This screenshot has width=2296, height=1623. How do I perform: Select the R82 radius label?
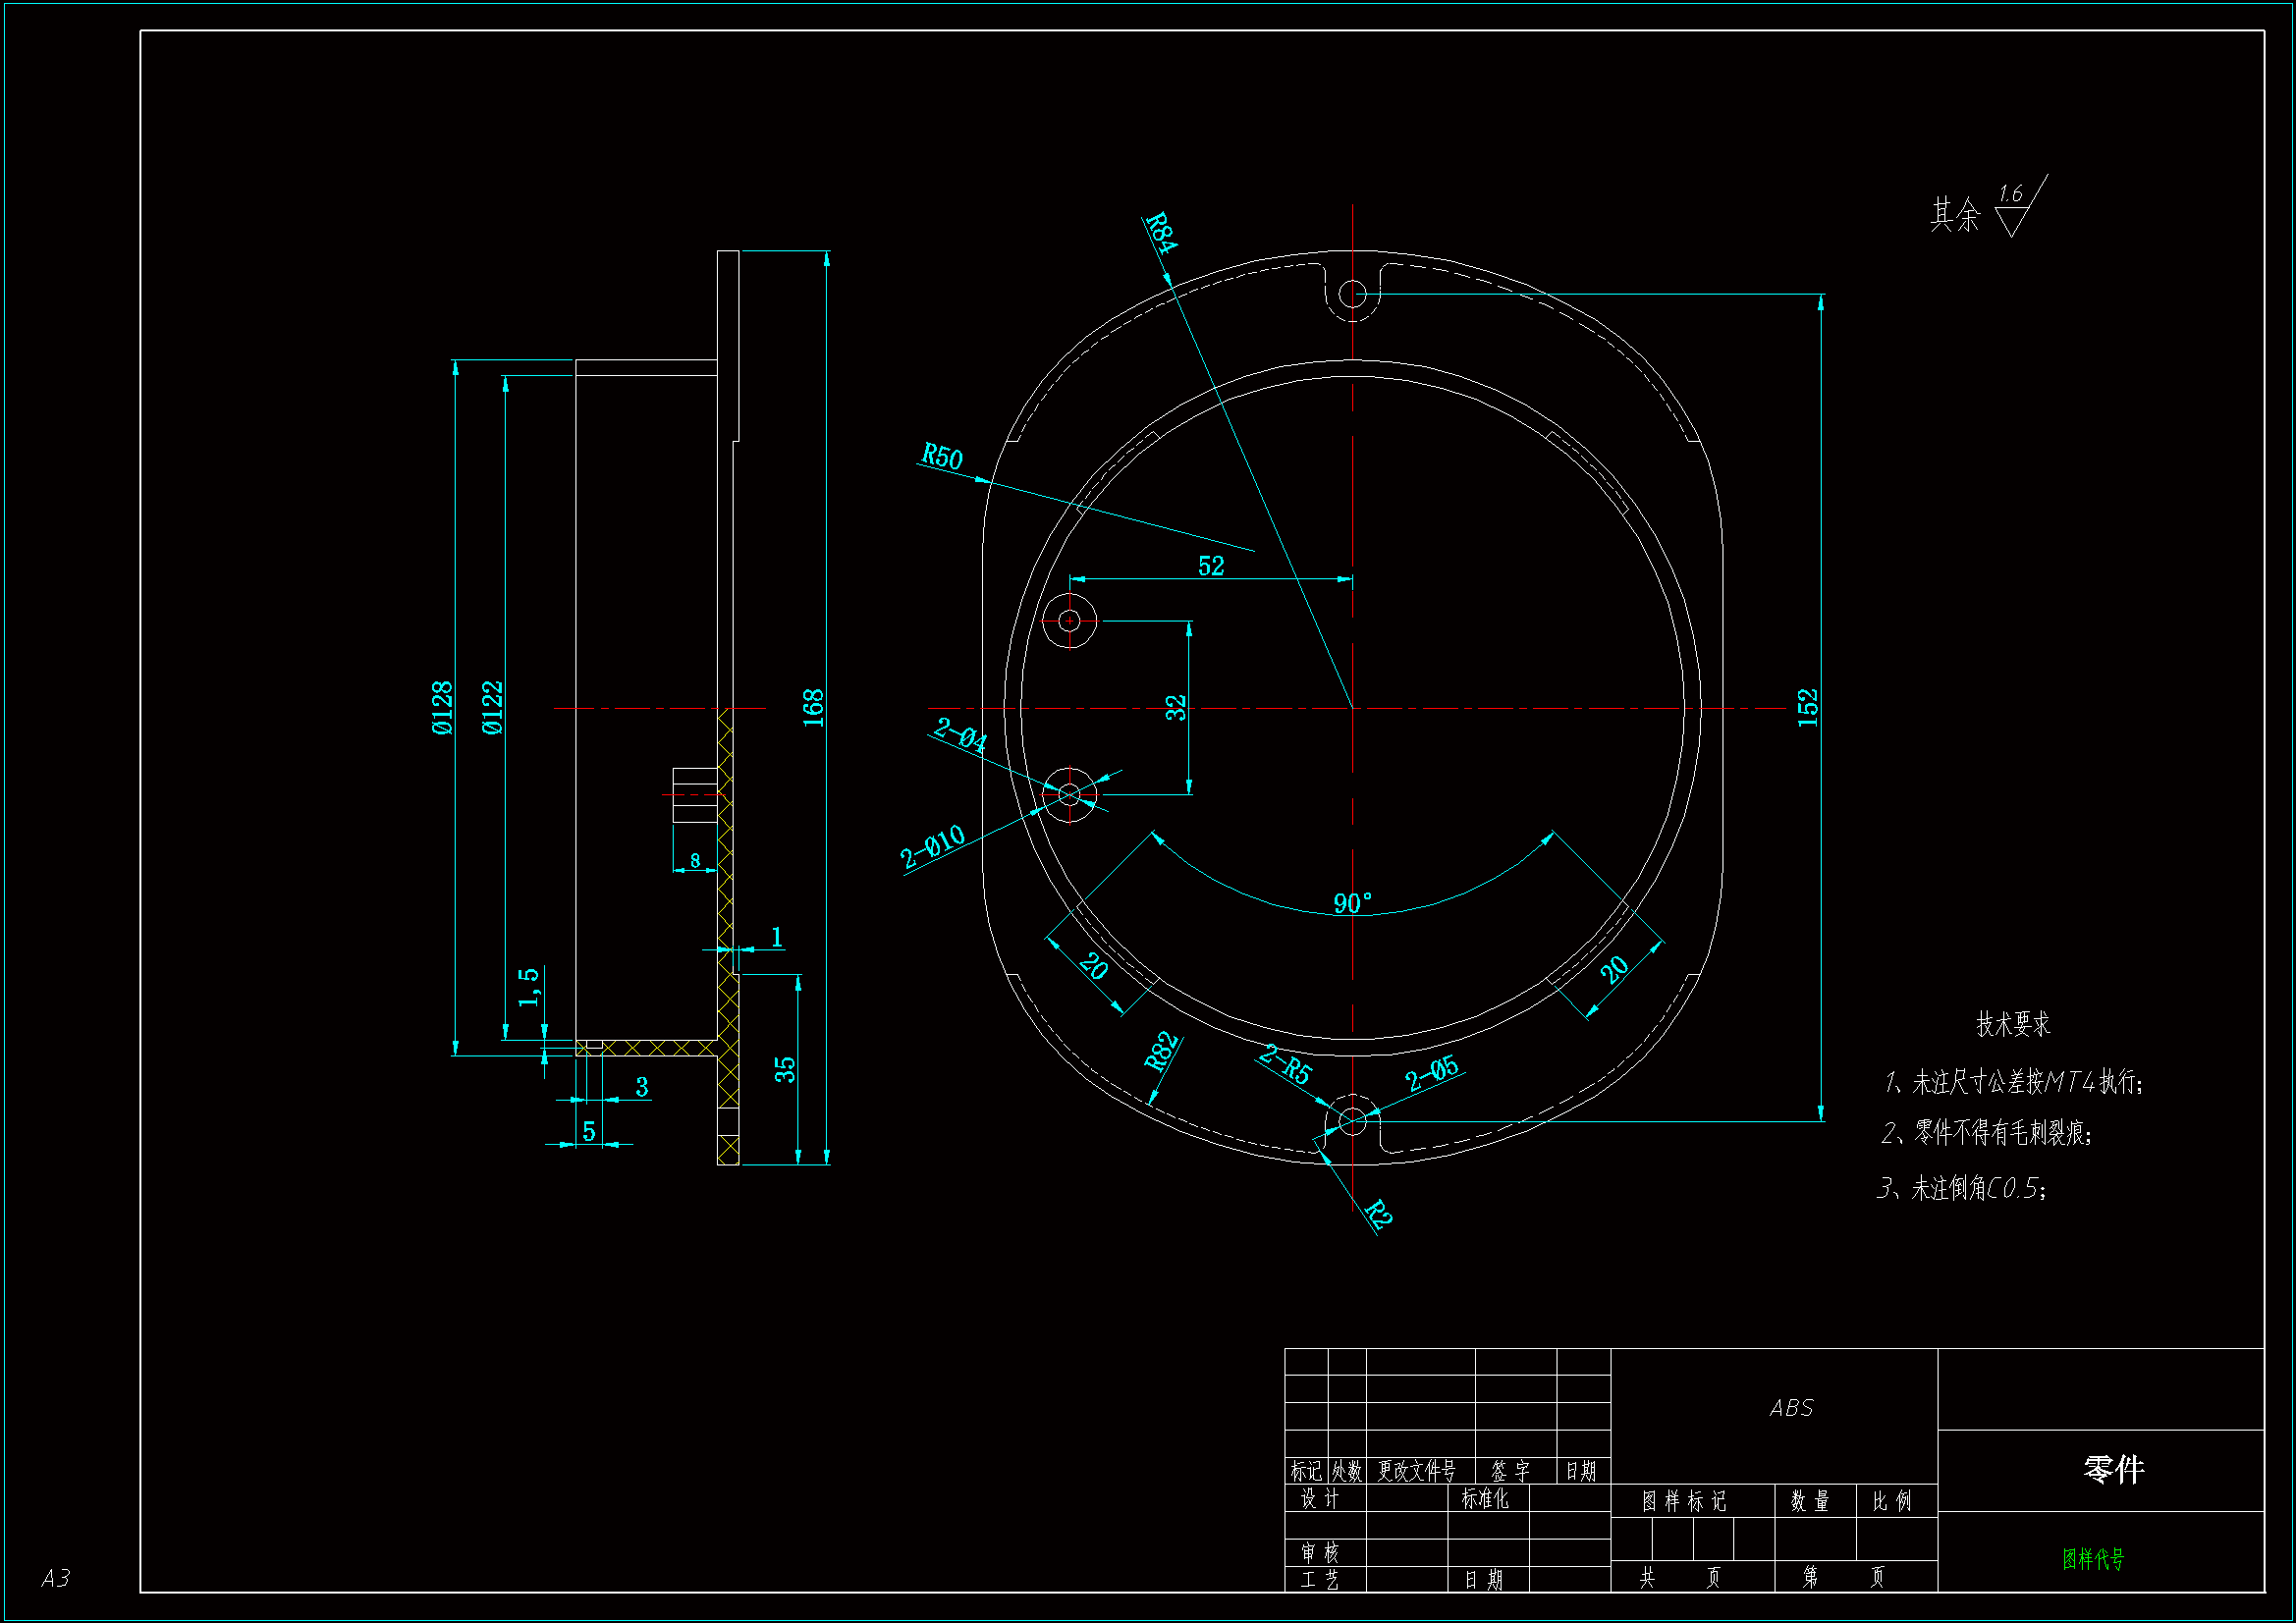(x=1161, y=1052)
